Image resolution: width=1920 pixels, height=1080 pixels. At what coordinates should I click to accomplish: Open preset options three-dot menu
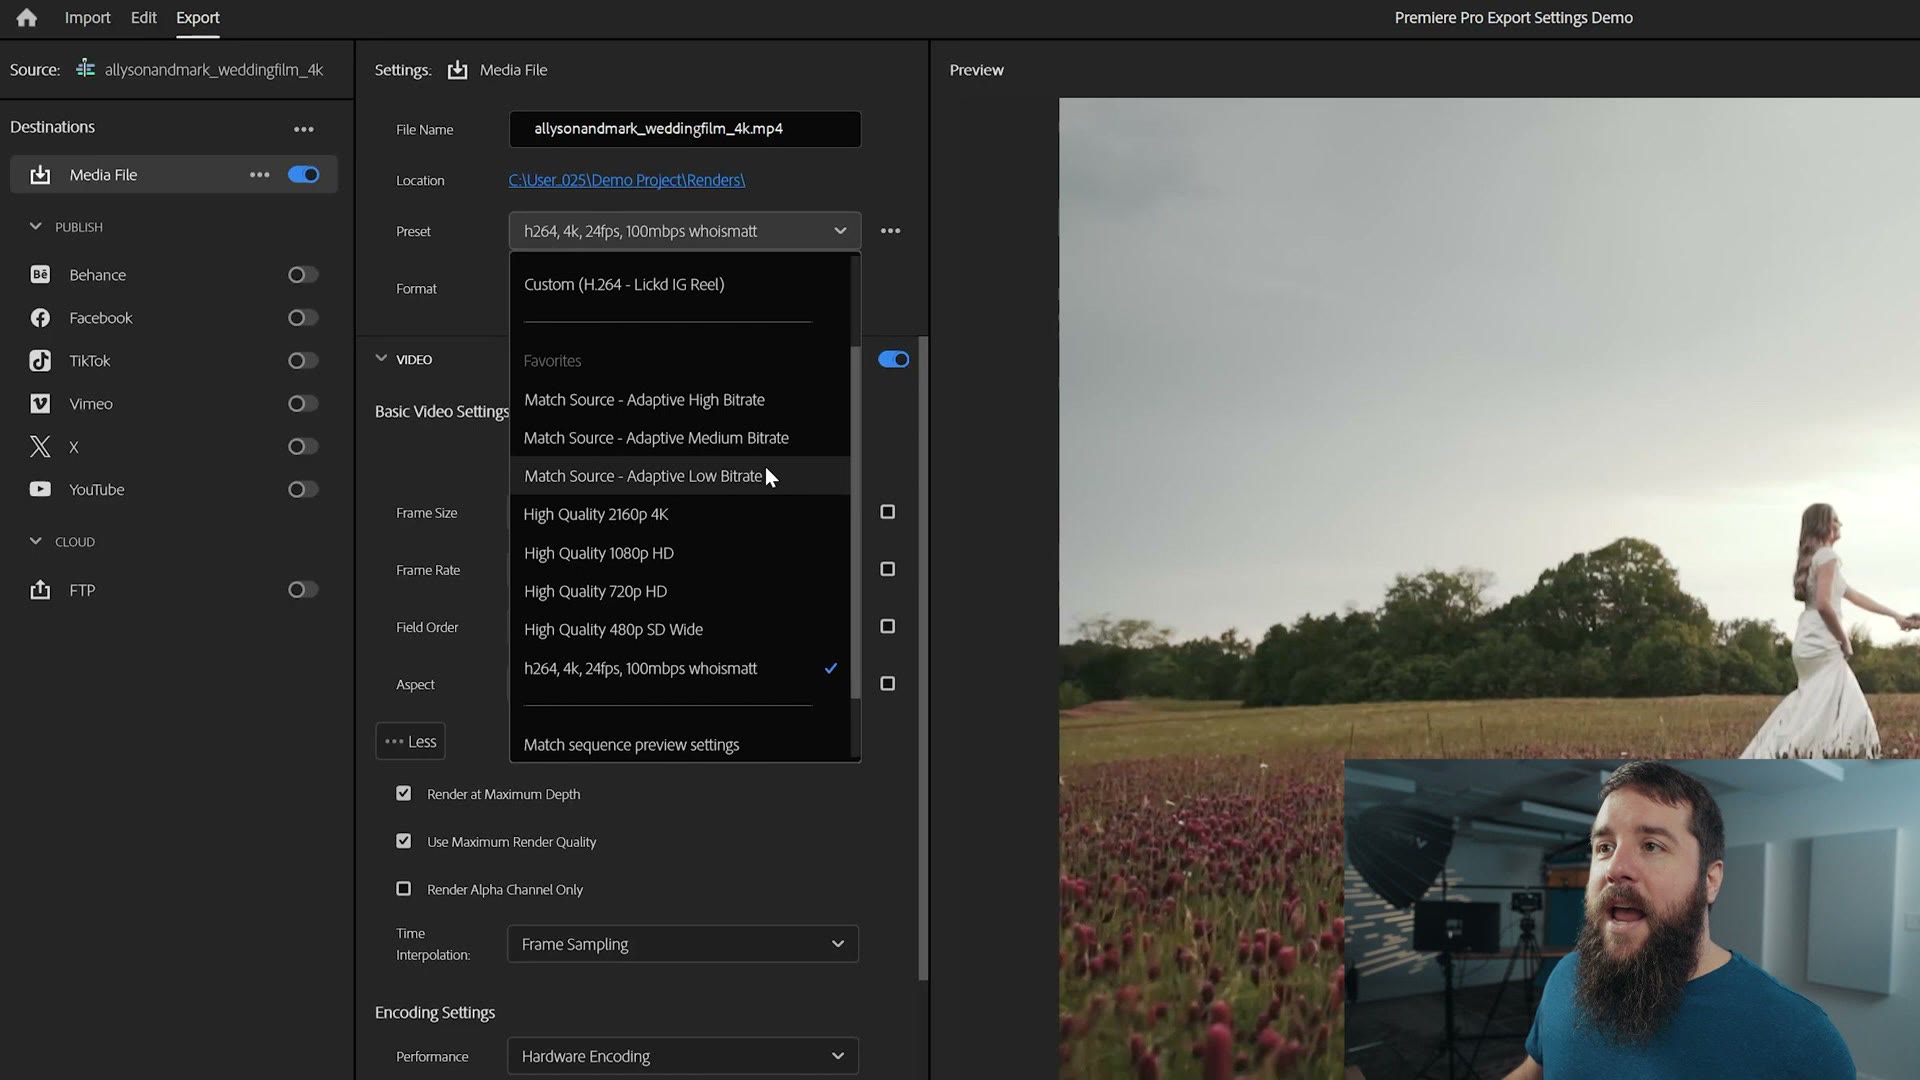(x=890, y=231)
